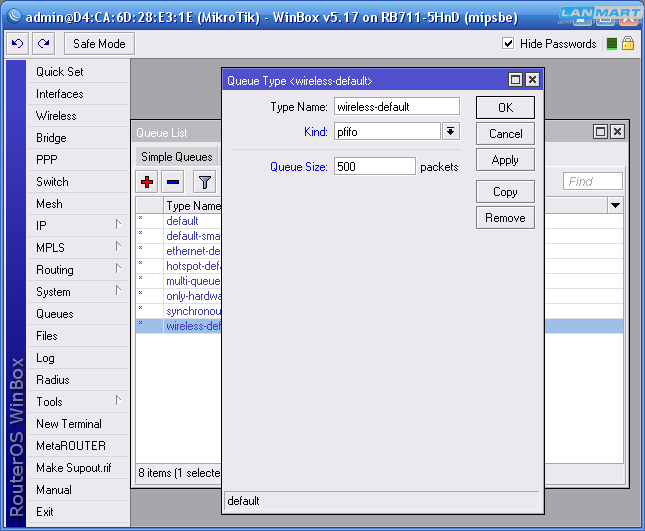Expand the Routing submenu
645x531 pixels.
[118, 269]
